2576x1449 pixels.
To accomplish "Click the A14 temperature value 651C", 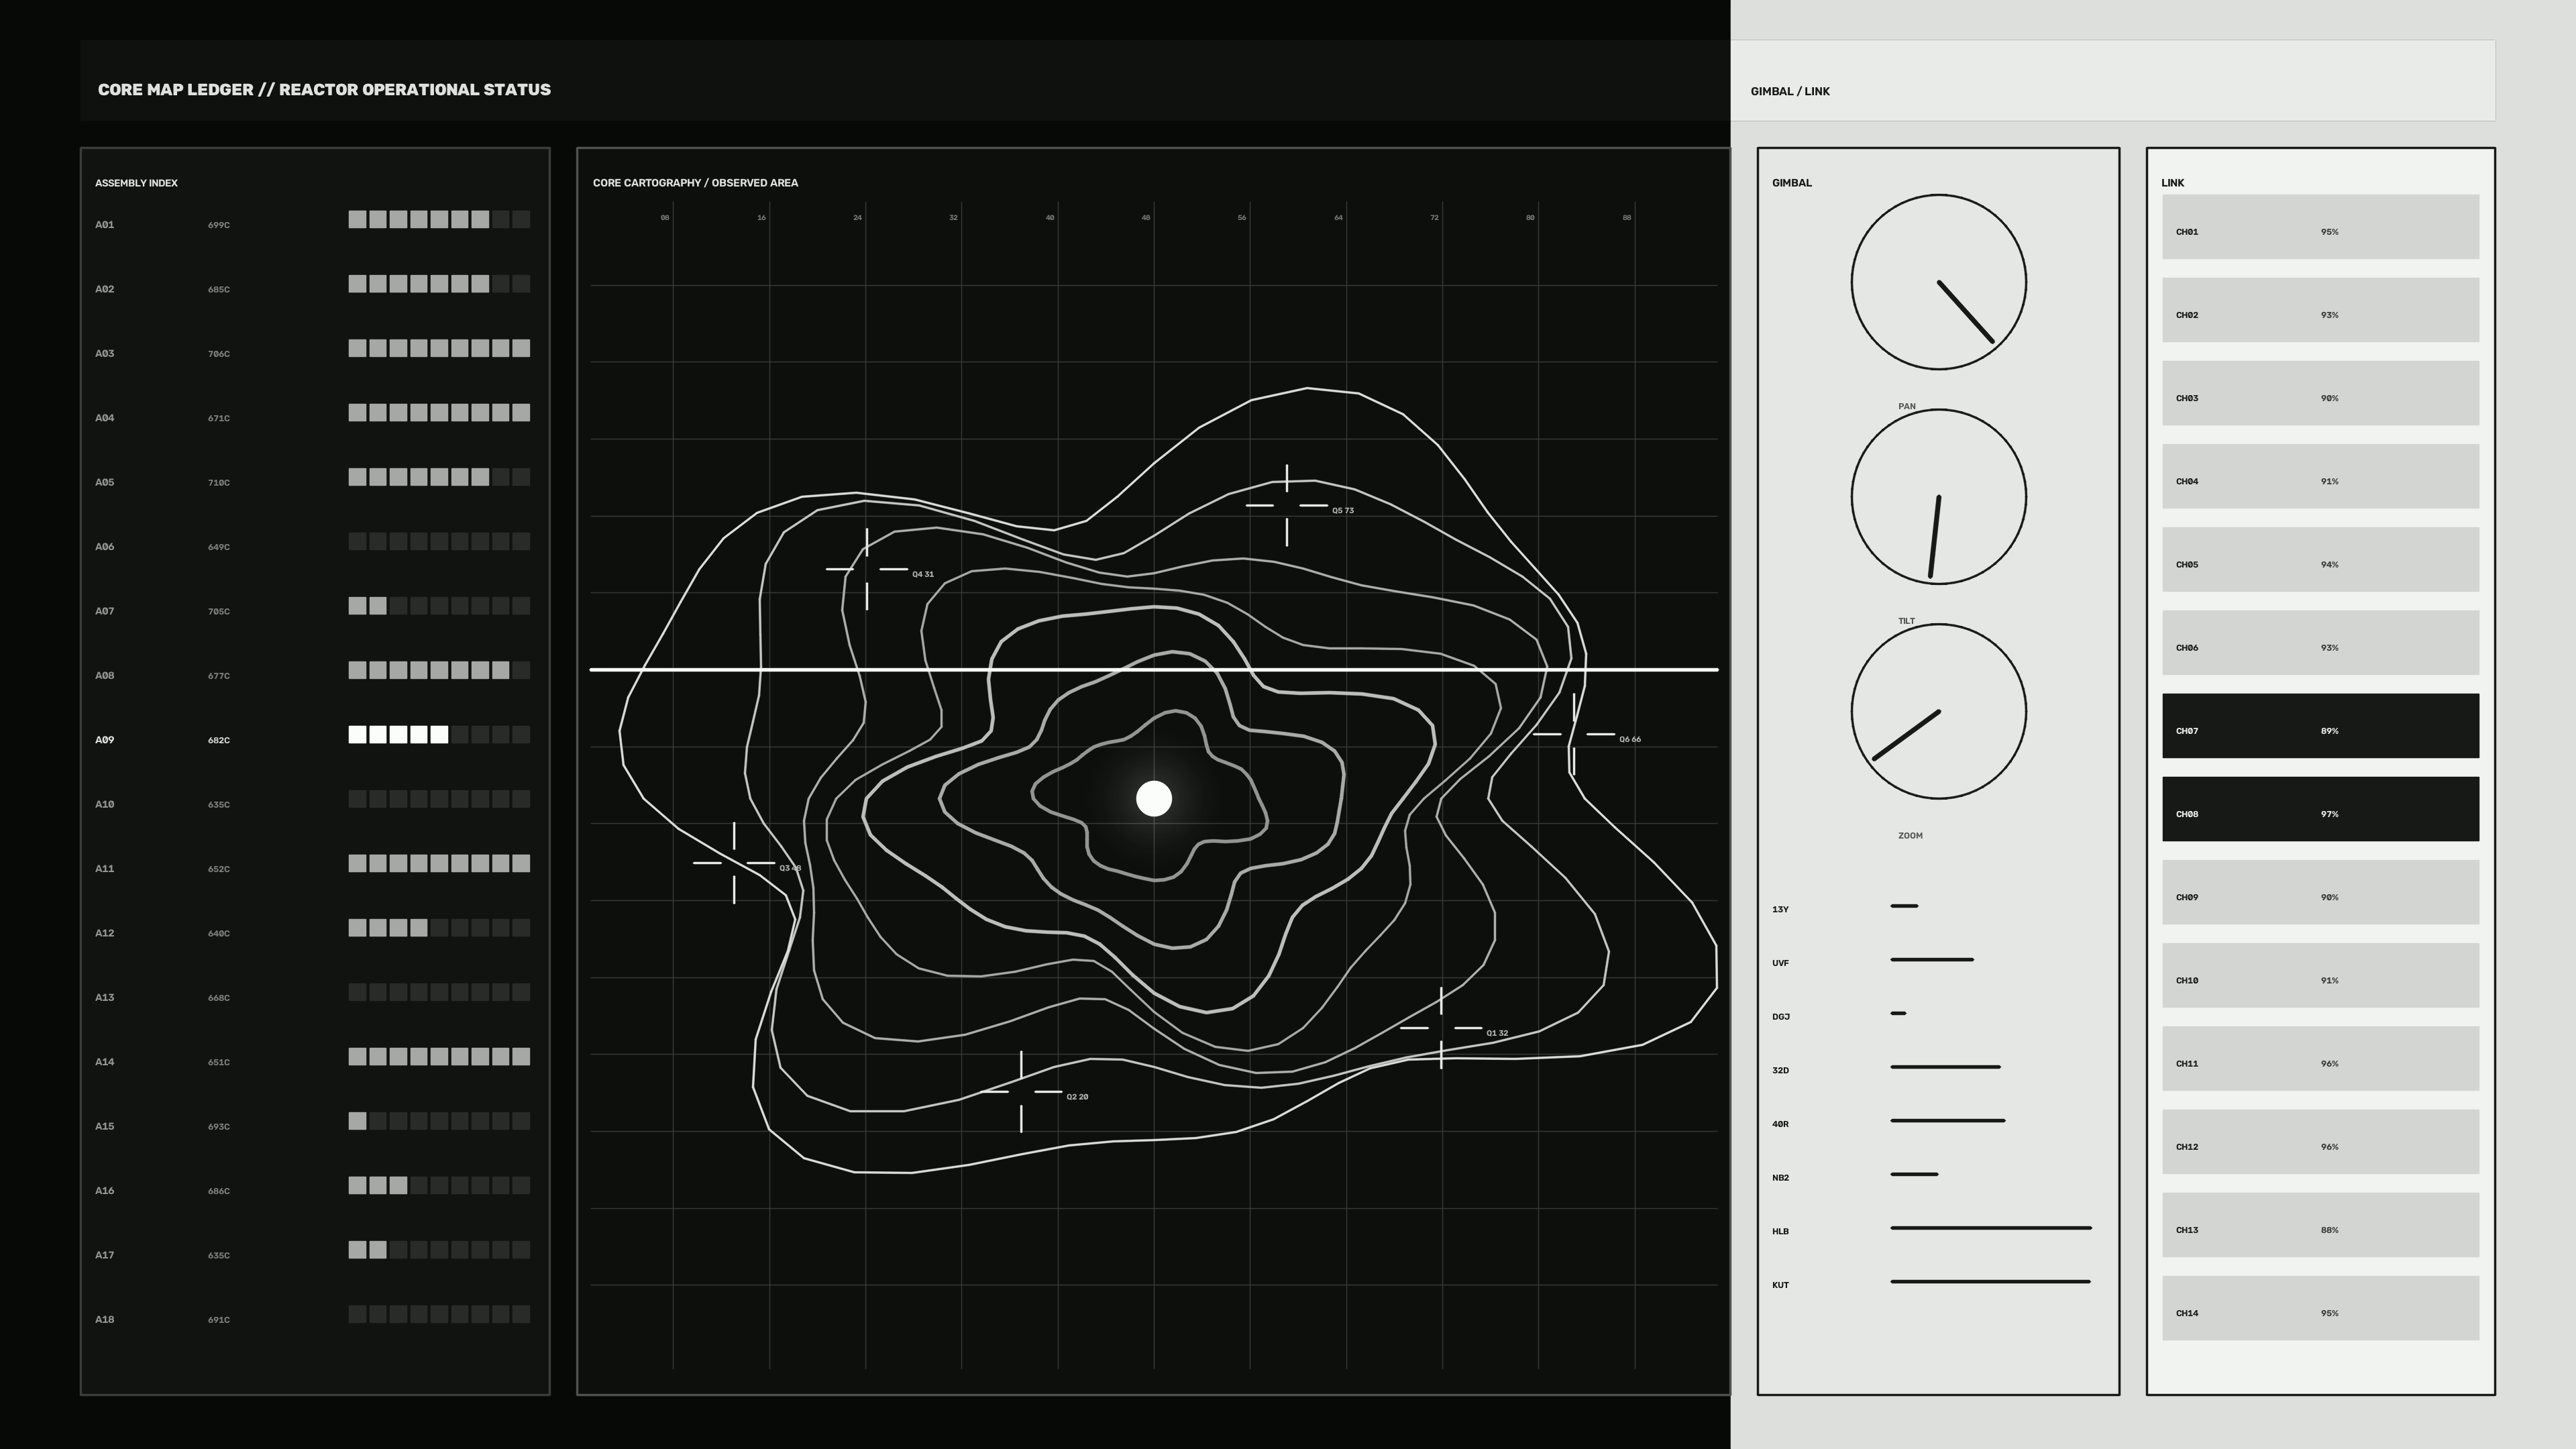I will (x=219, y=1062).
